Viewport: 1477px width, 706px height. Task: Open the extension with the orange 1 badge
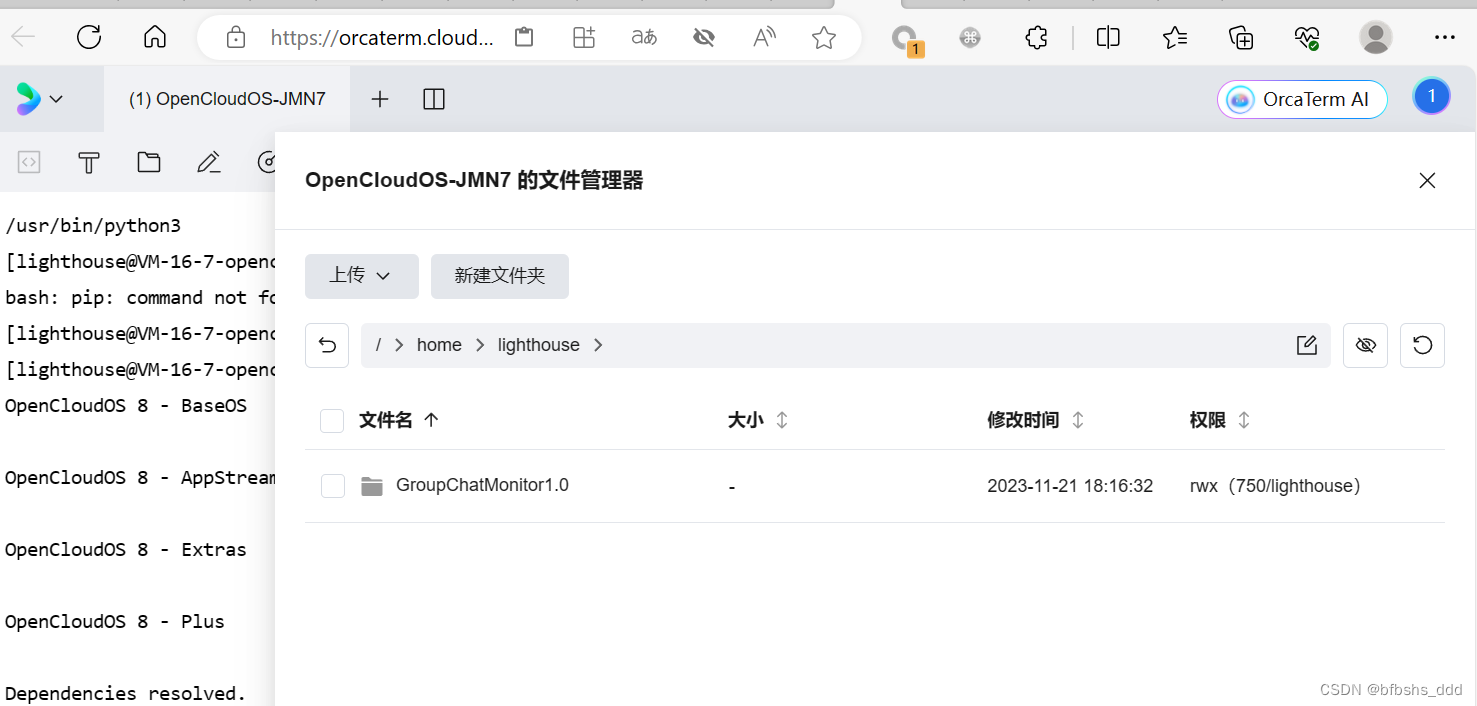pos(906,40)
